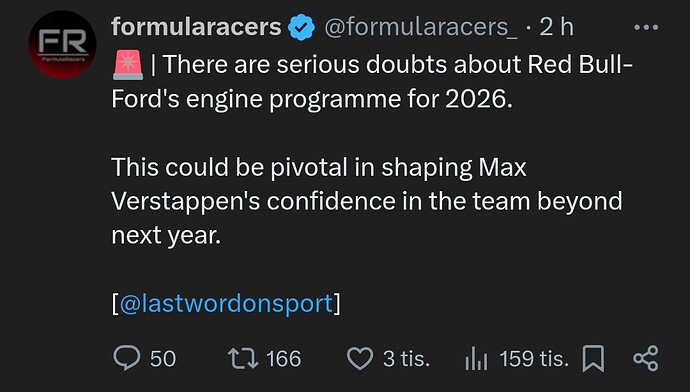Open the @lastwordonsport mention link
This screenshot has width=690, height=392.
click(x=226, y=304)
